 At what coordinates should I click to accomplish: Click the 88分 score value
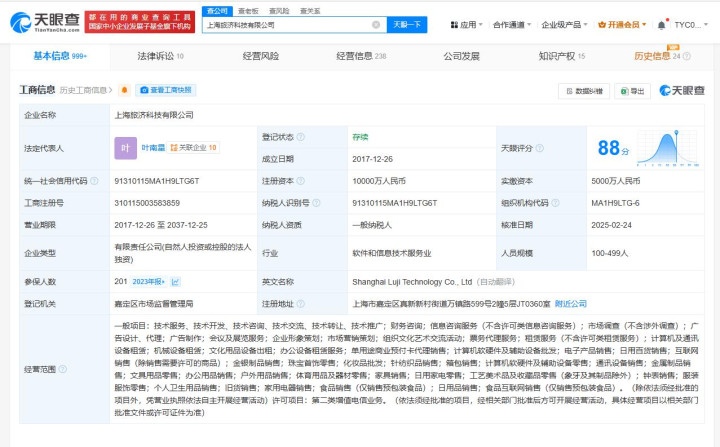[613, 148]
